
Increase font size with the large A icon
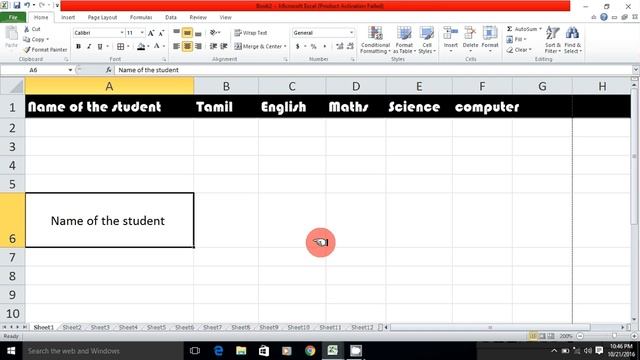click(x=151, y=33)
